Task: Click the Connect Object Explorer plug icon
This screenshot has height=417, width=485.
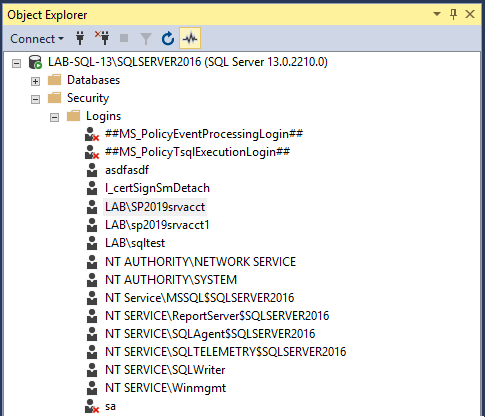Action: coord(80,38)
